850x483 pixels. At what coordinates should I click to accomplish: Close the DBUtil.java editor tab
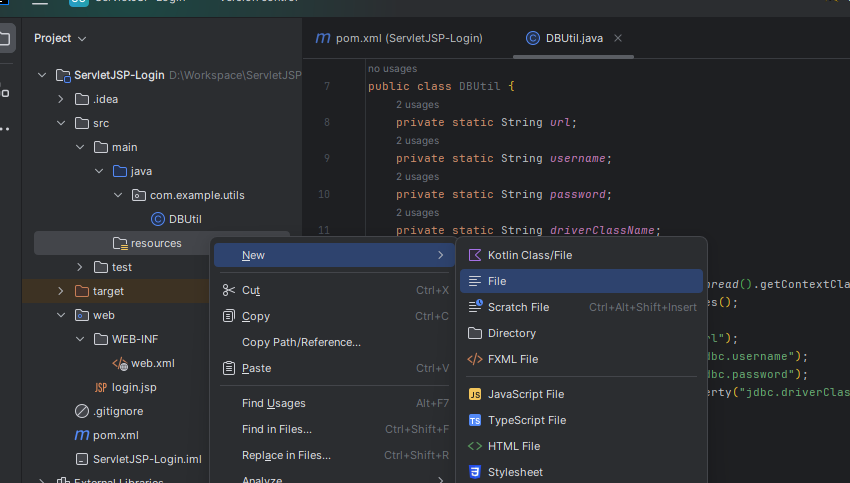(x=618, y=38)
